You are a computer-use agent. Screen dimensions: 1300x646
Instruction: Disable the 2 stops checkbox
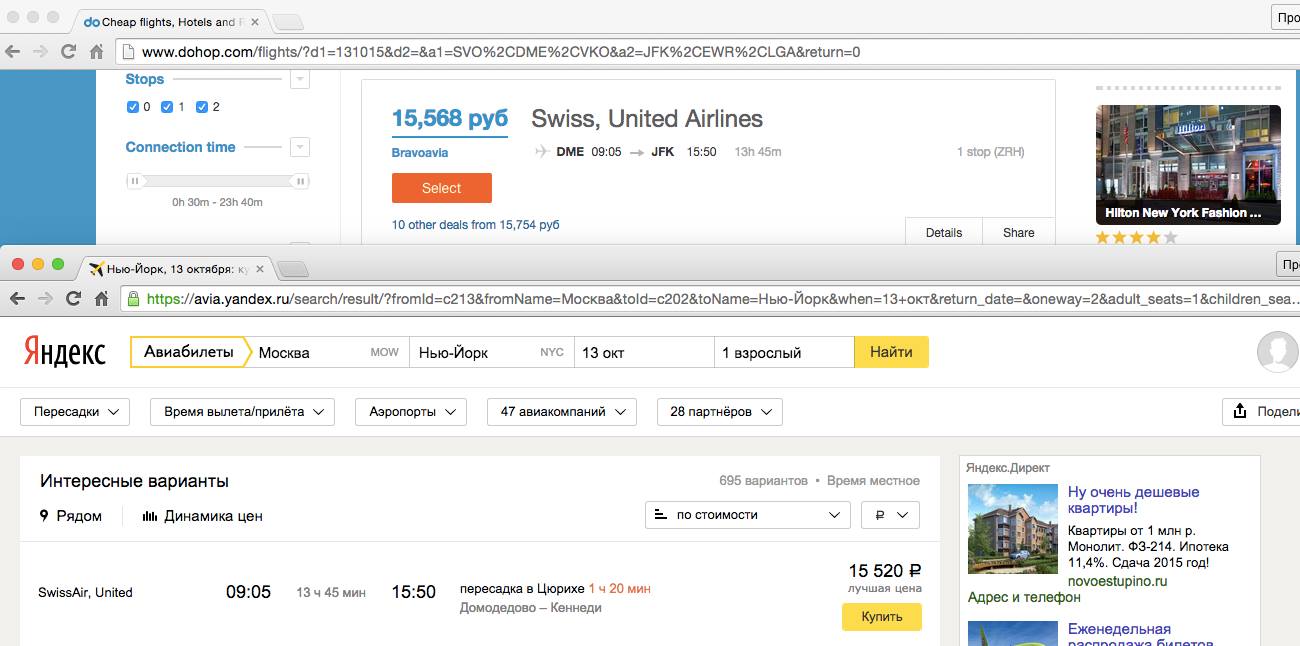coord(202,107)
